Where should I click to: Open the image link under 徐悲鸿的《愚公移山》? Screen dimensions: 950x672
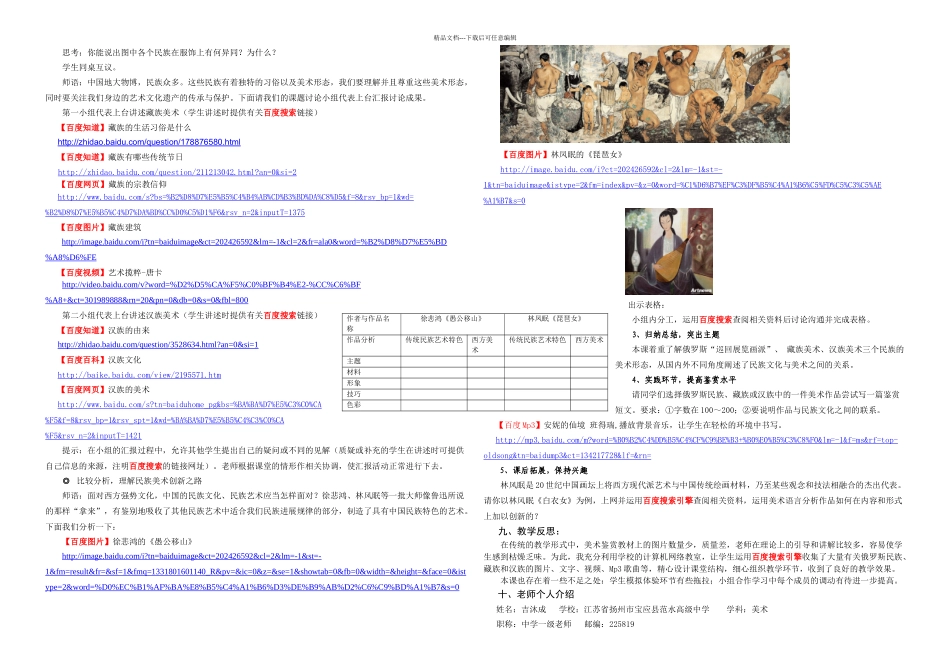[x=255, y=571]
